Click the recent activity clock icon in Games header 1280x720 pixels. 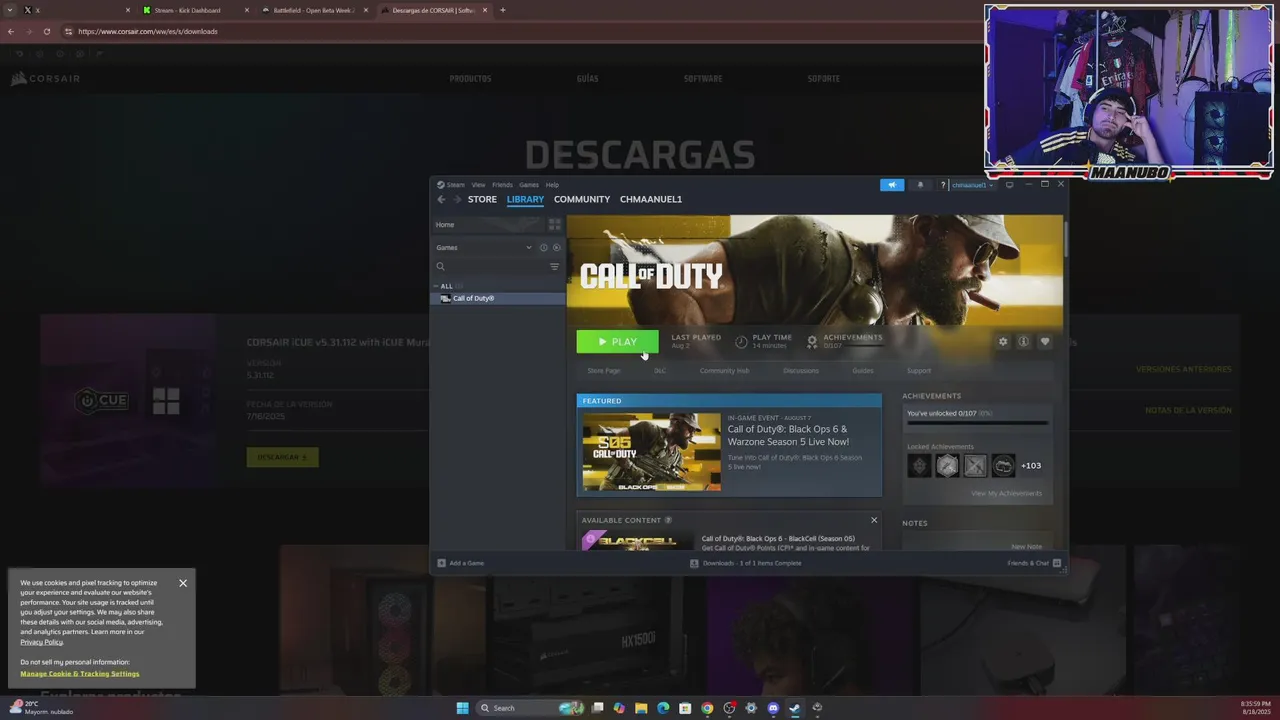544,248
